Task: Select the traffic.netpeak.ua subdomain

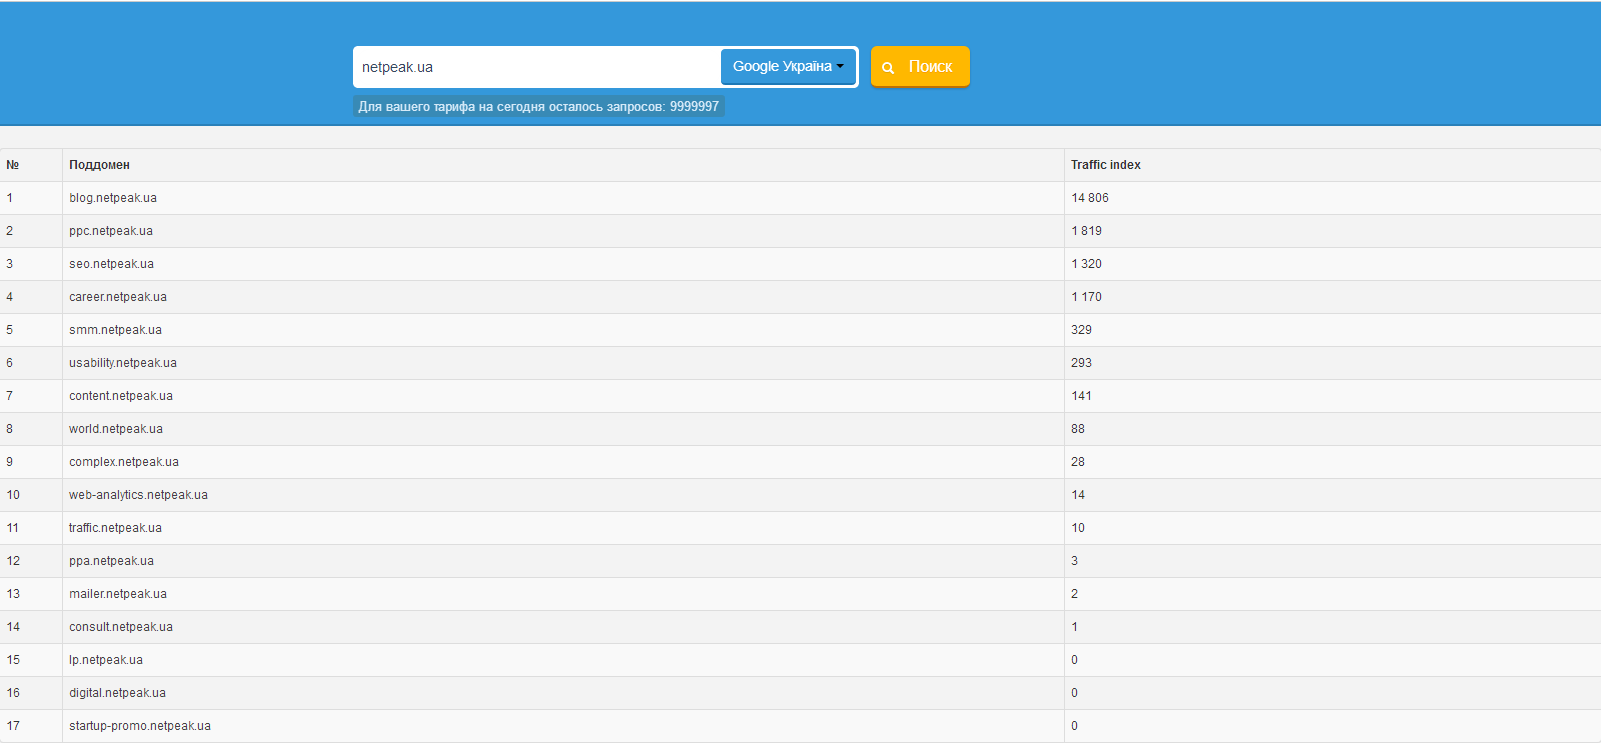Action: click(115, 528)
